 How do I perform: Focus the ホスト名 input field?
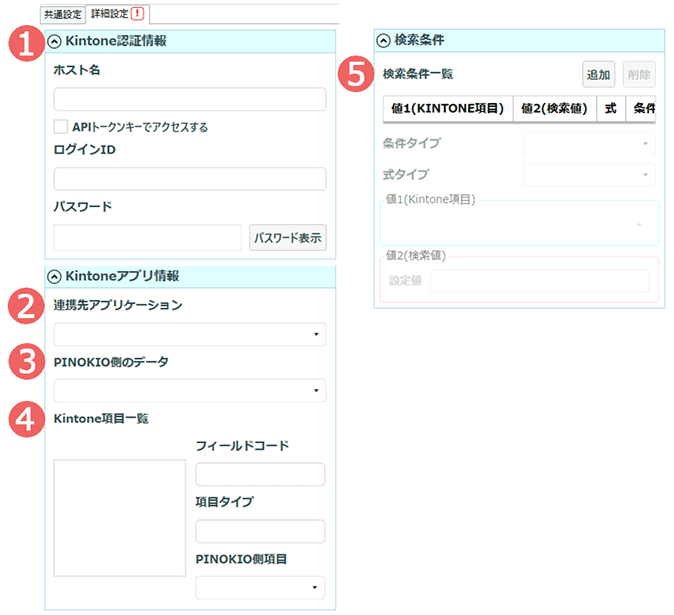[x=190, y=99]
